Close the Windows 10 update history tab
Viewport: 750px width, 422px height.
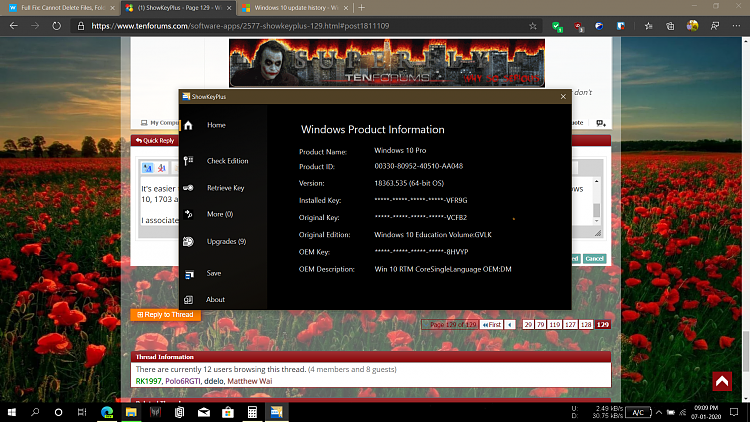[345, 8]
